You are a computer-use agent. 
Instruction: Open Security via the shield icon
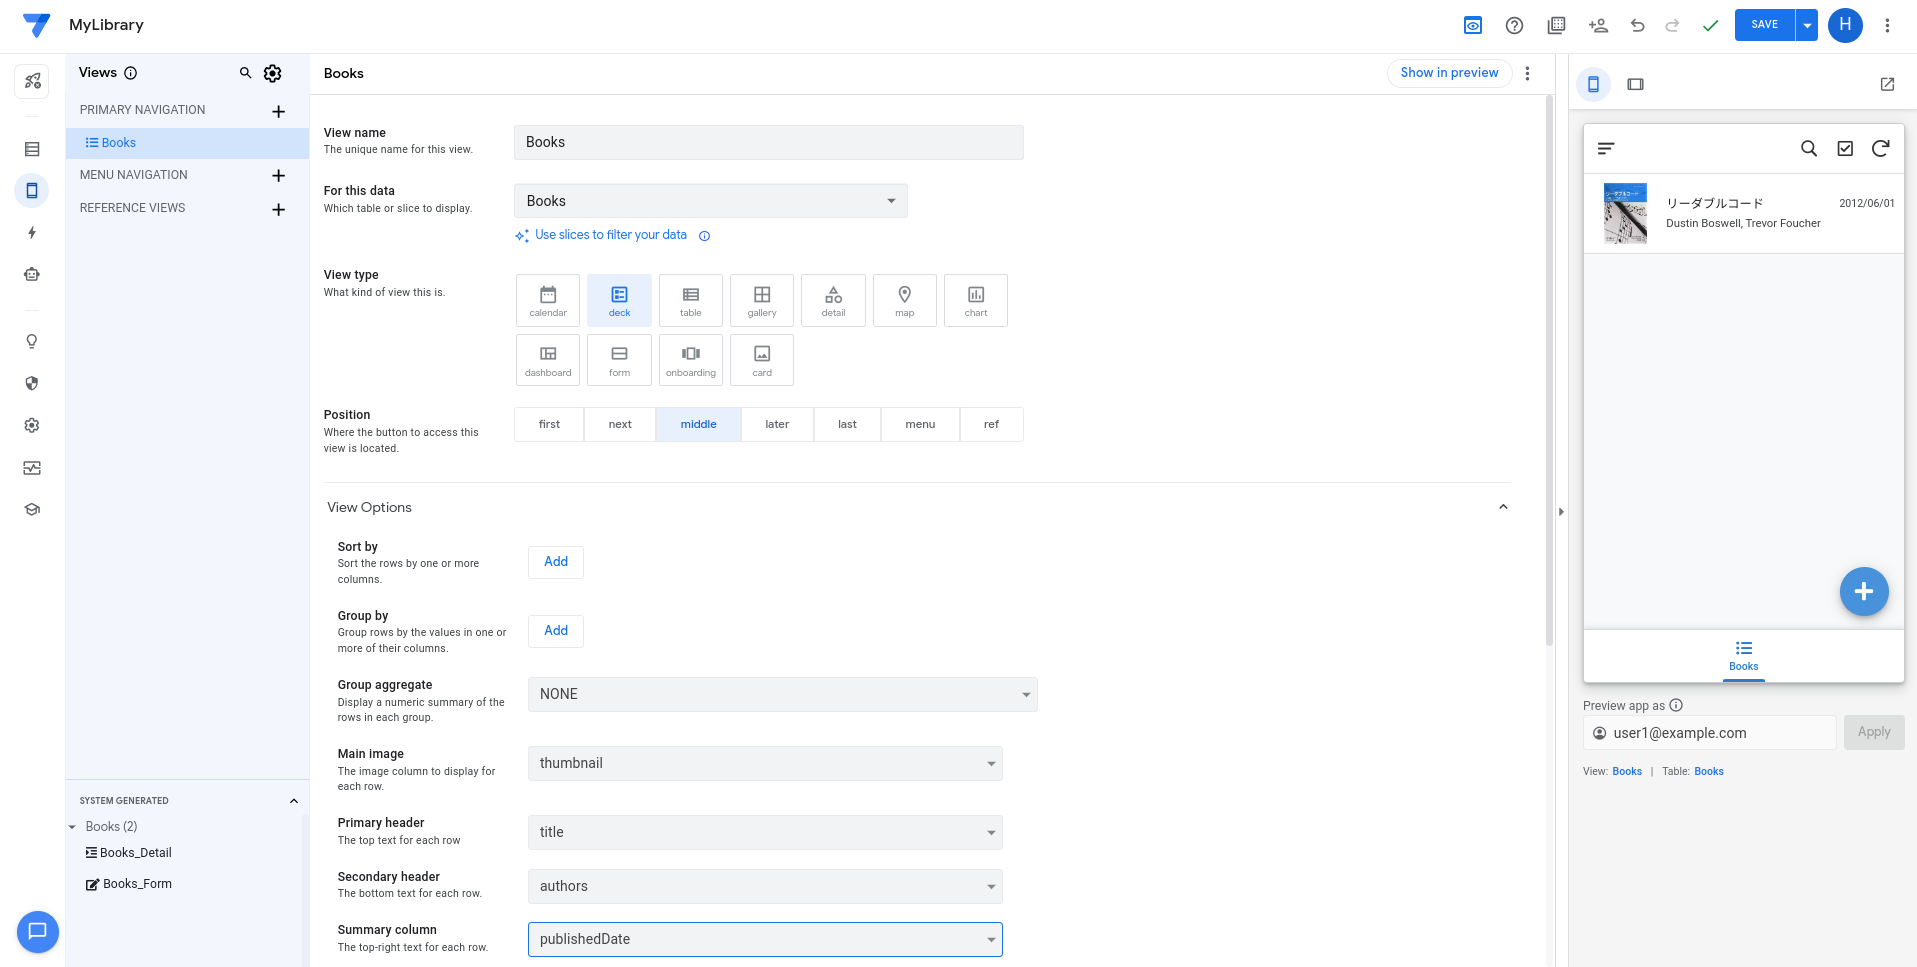click(x=32, y=383)
